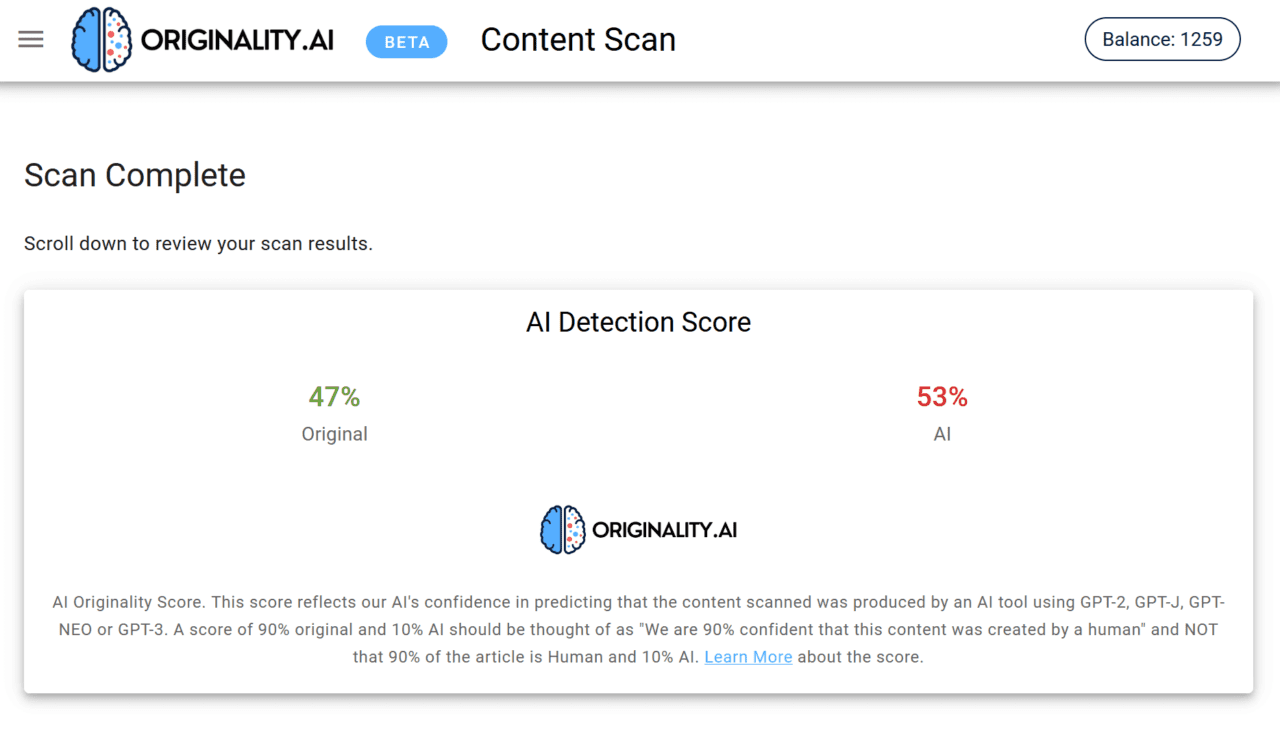Click the Scan Complete heading
The image size is (1280, 755).
135,175
